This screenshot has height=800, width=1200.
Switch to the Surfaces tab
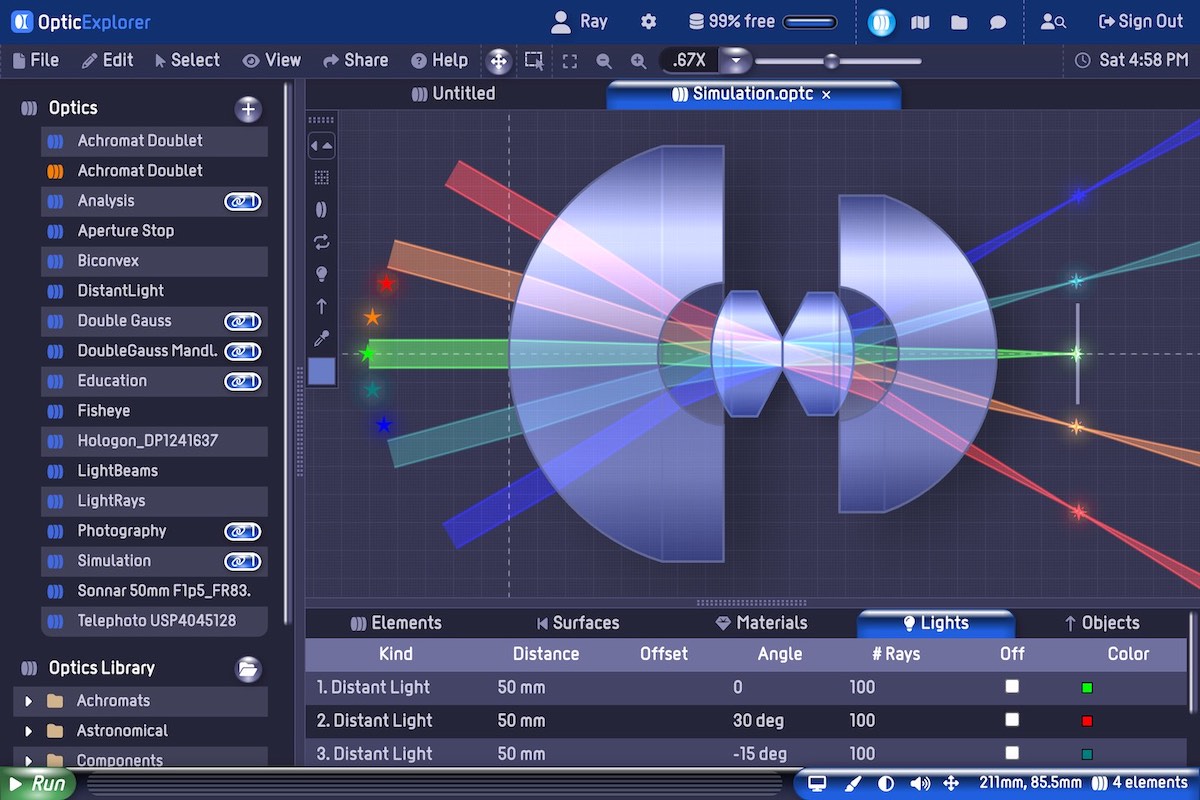(578, 622)
